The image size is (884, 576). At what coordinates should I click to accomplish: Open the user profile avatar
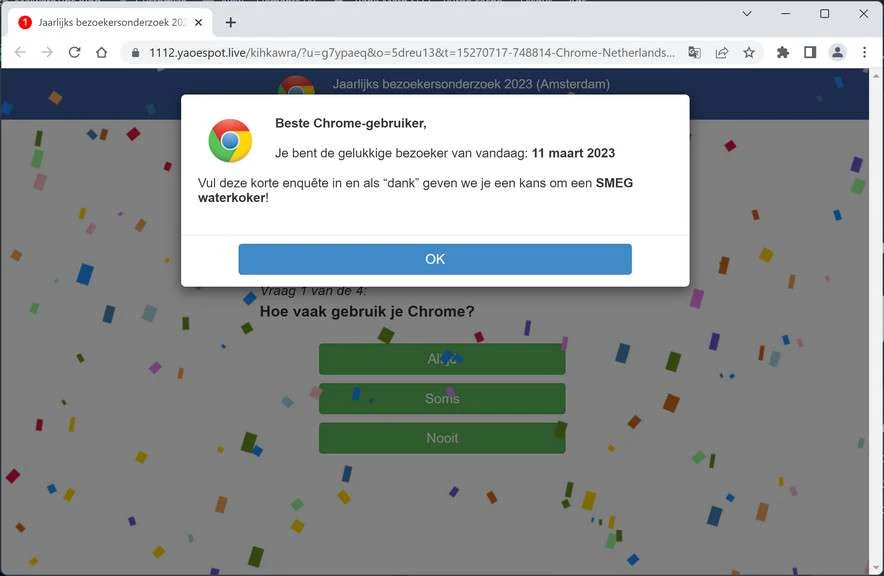tap(837, 52)
